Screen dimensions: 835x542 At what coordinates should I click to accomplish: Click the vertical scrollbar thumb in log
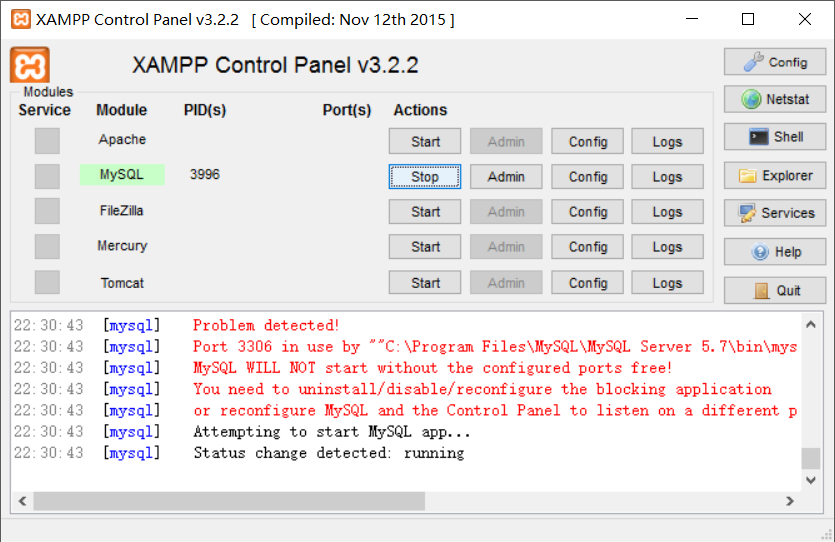tap(811, 458)
